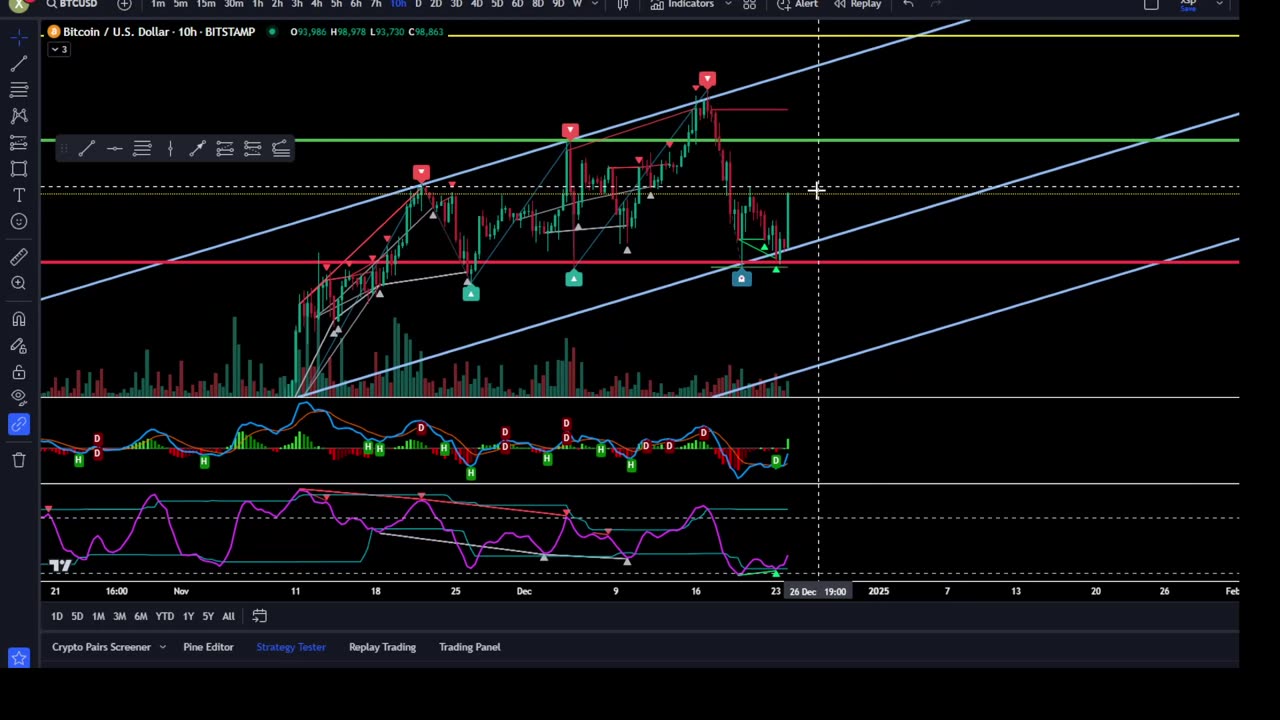Switch to the 1h timeframe
The height and width of the screenshot is (720, 1280).
258,4
